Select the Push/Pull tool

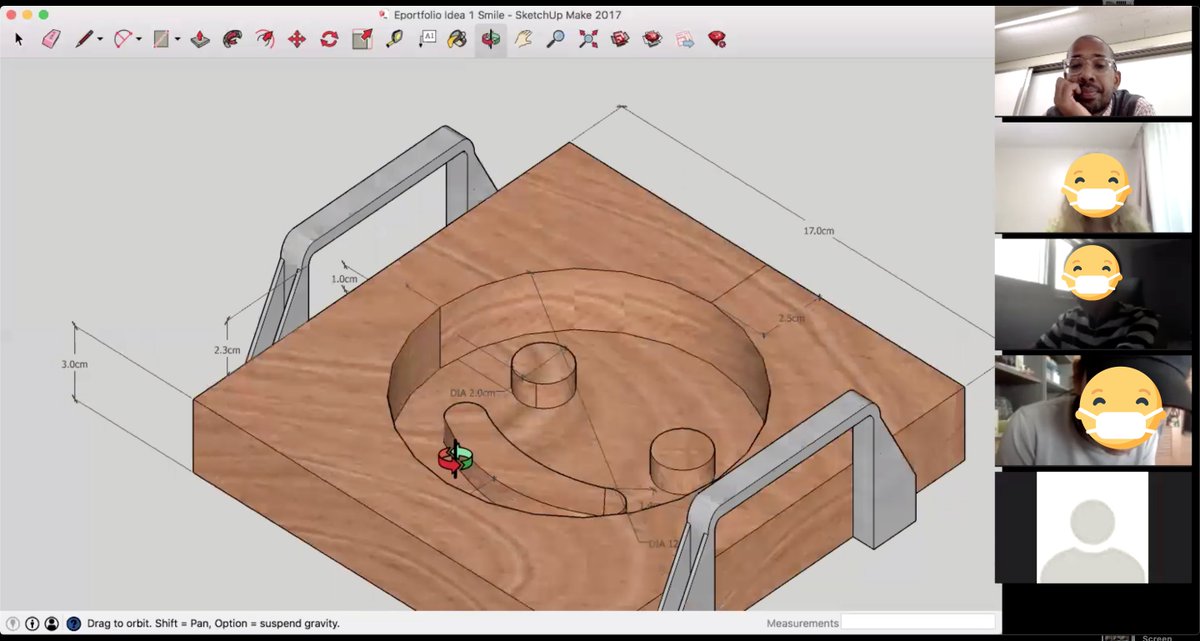pyautogui.click(x=200, y=39)
